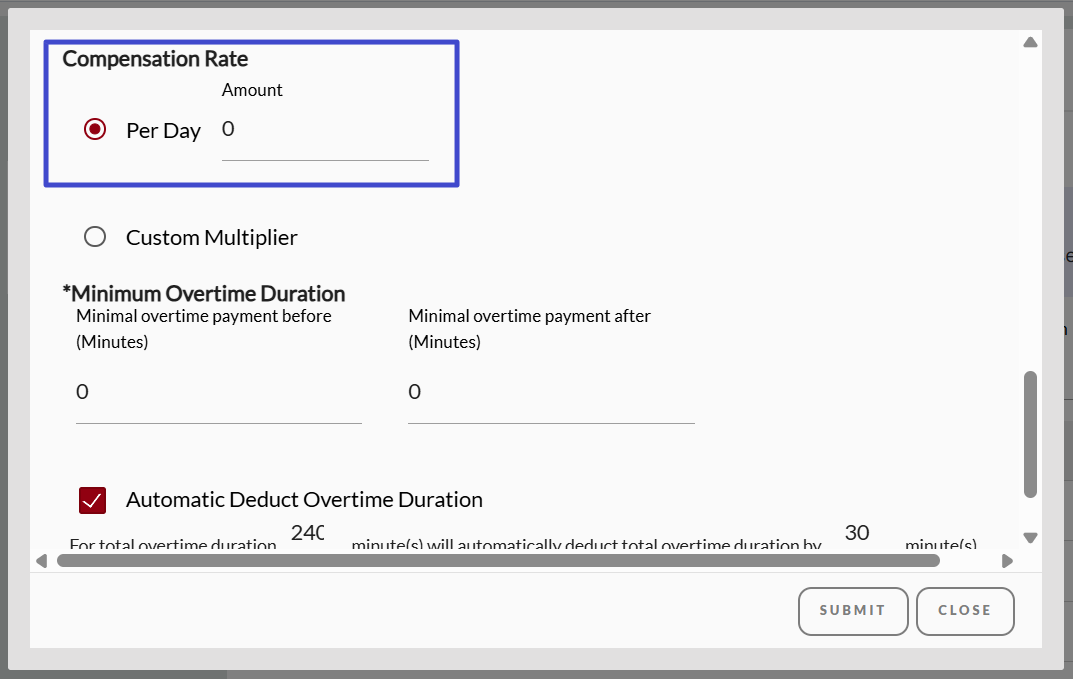
Task: Click the Compensation Rate heading
Action: (x=155, y=59)
